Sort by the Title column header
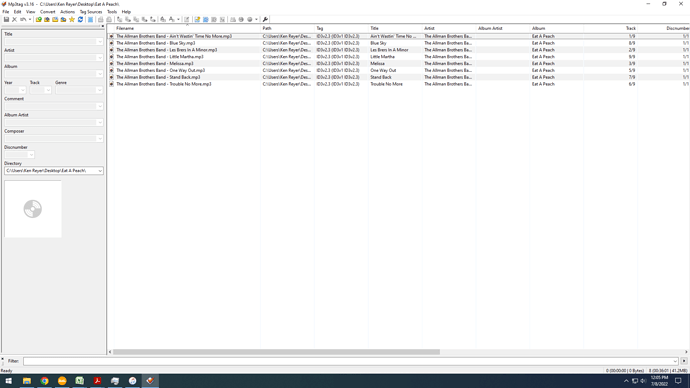The image size is (690, 388). (x=395, y=28)
